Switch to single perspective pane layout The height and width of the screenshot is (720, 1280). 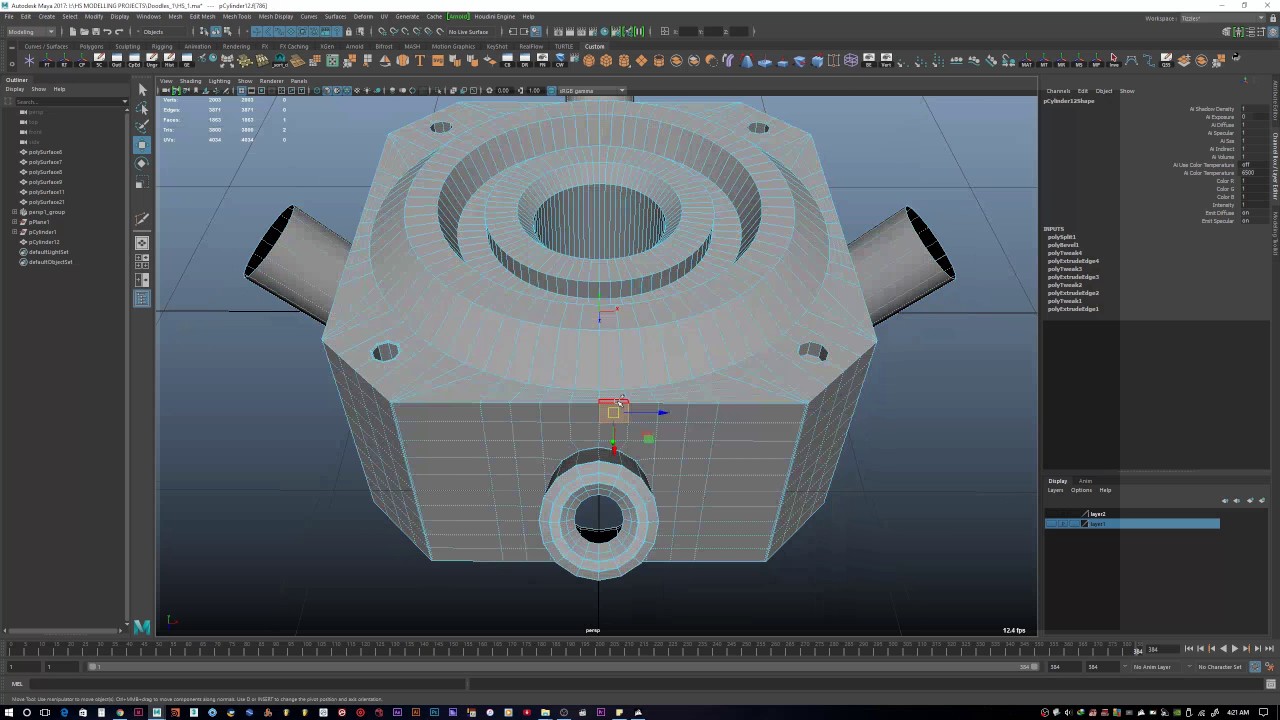(142, 243)
